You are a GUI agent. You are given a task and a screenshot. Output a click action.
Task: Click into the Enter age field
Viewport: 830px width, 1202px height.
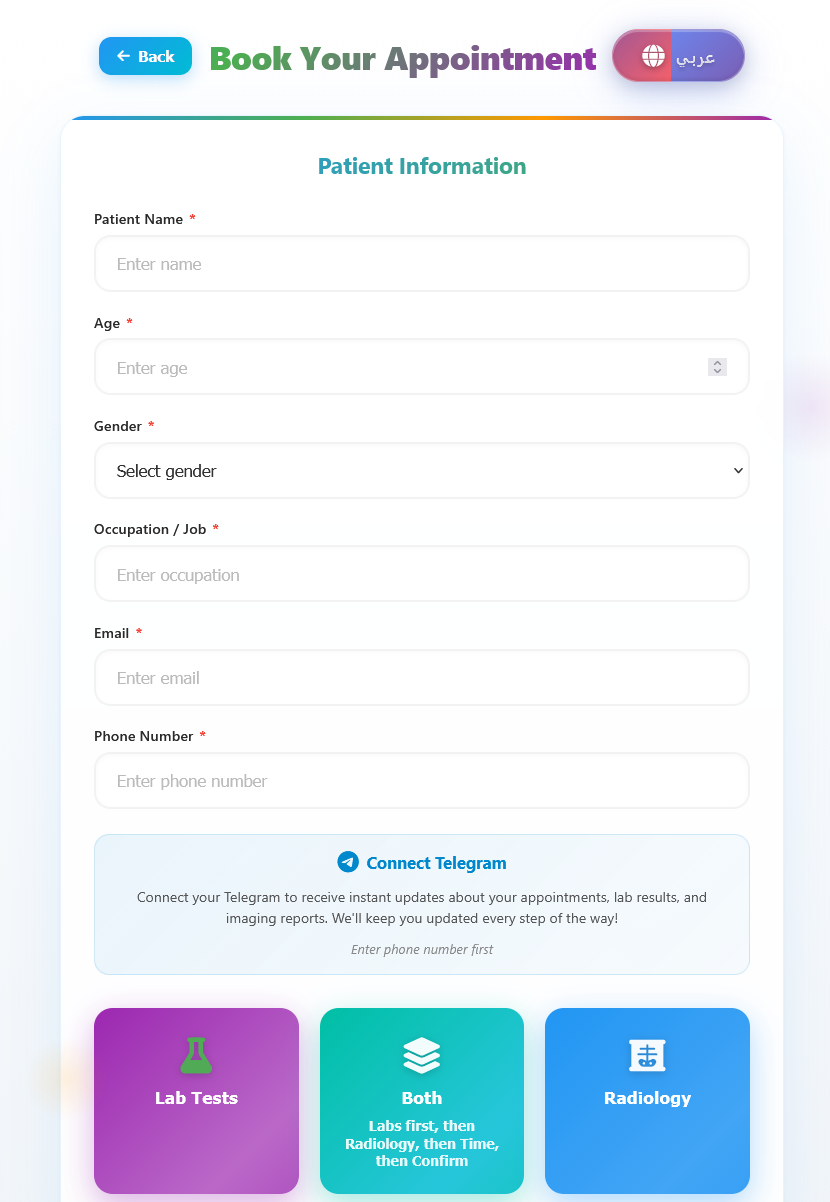point(400,368)
